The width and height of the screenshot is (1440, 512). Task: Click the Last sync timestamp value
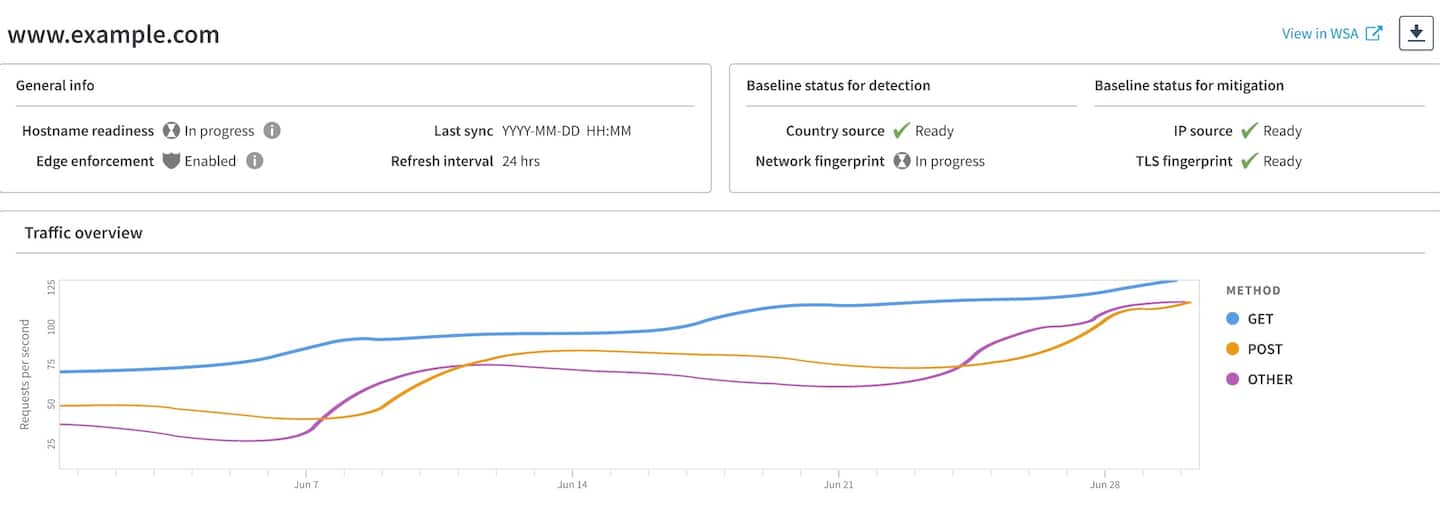click(566, 131)
